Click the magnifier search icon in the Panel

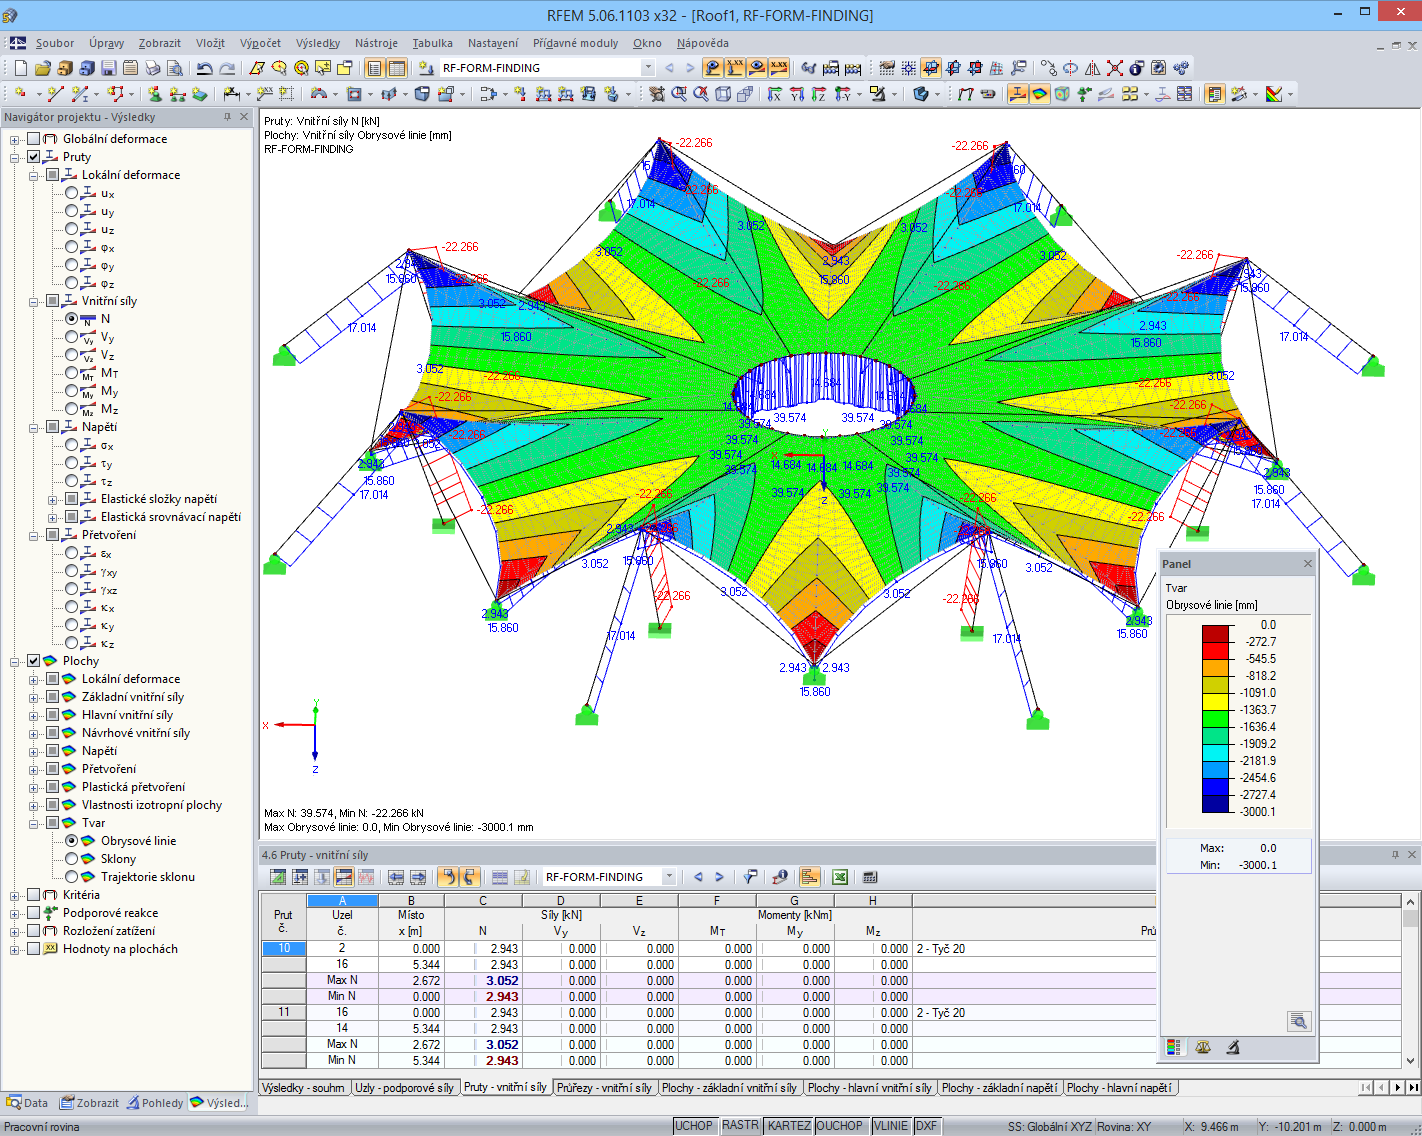click(1298, 1021)
